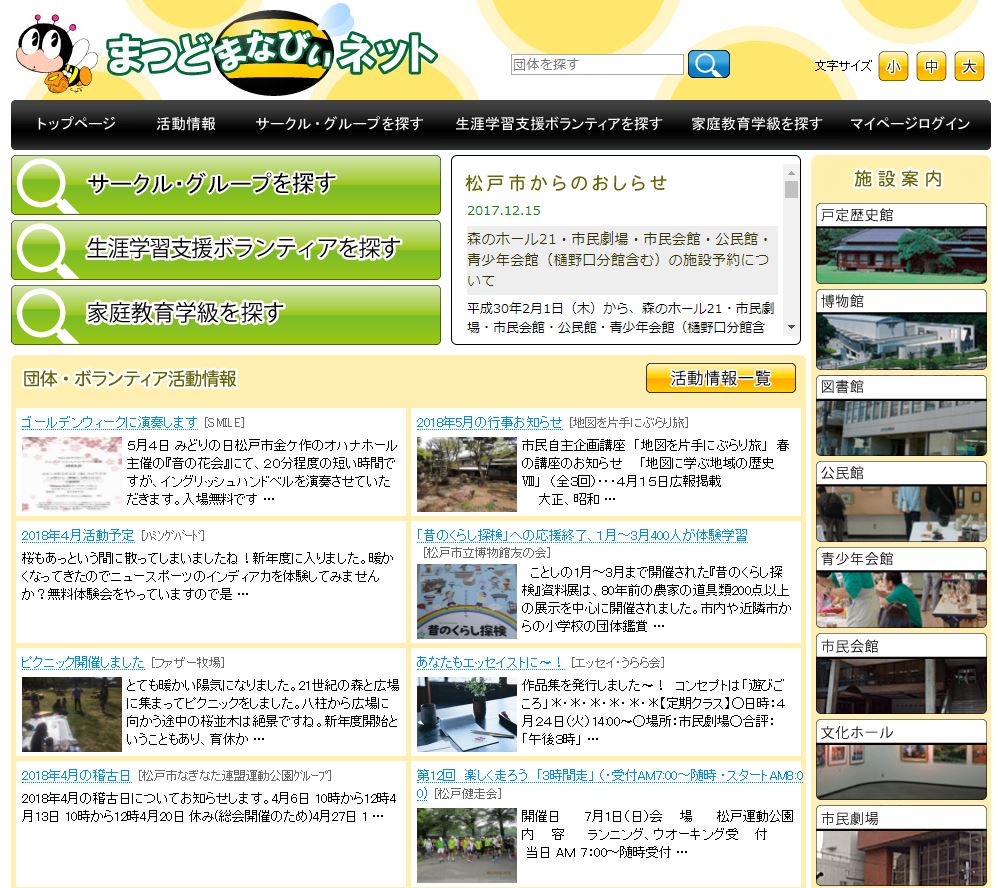998x888 pixels.
Task: Set text size to large (大)
Action: (968, 67)
